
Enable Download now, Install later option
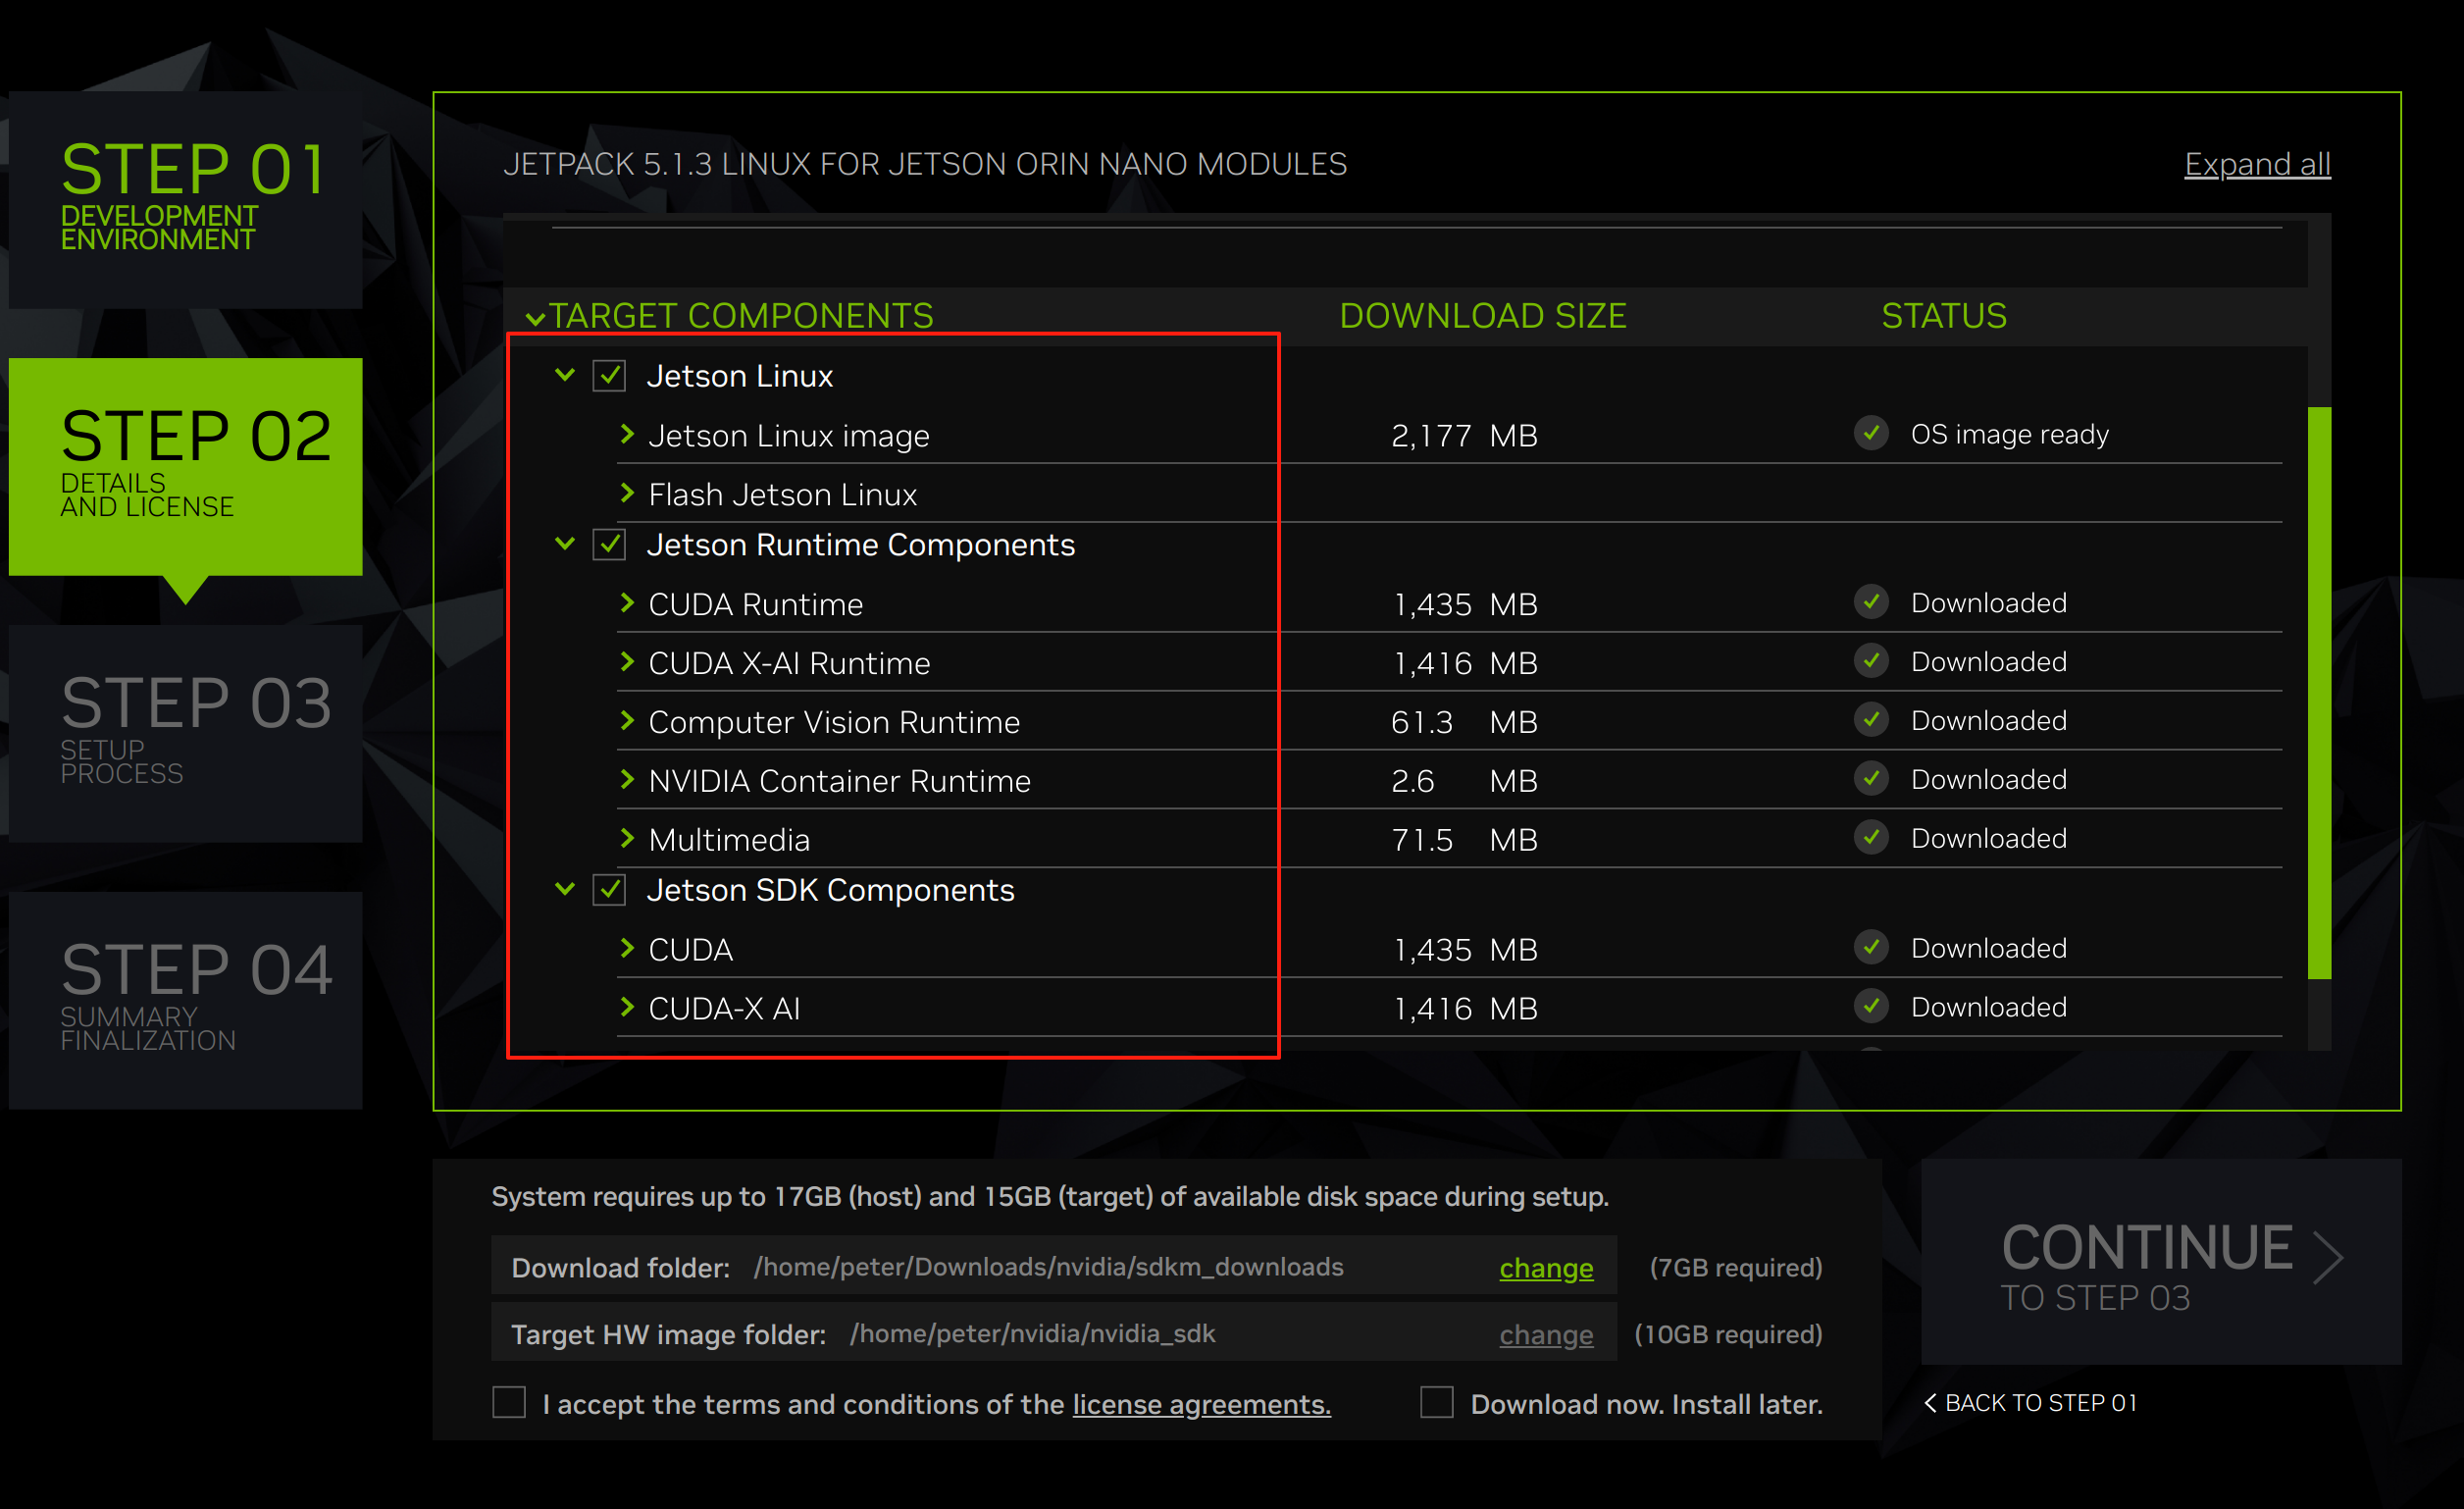click(1436, 1402)
